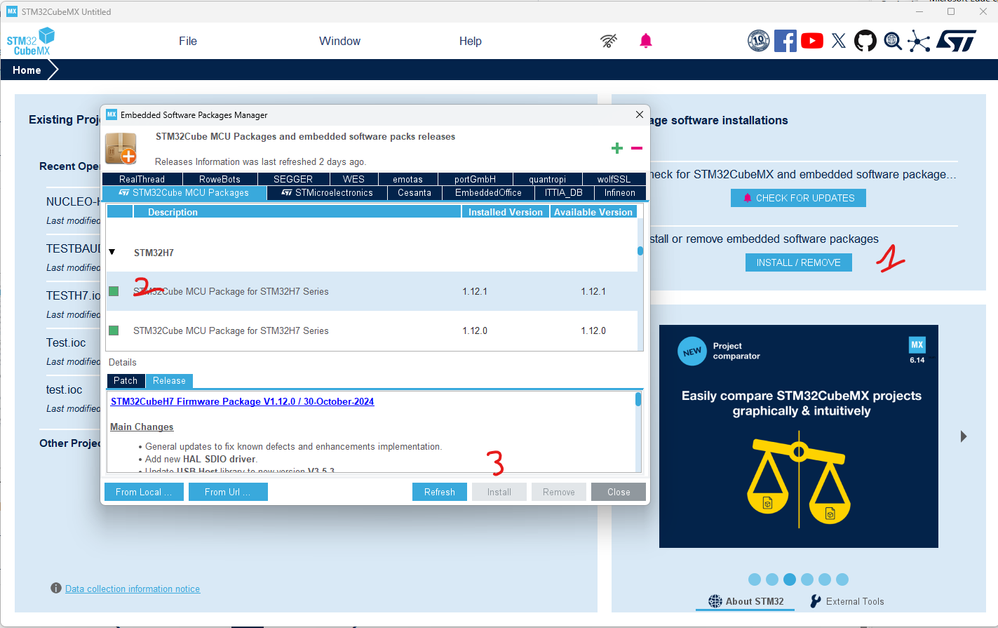Click the Install button
This screenshot has width=998, height=628.
[x=499, y=492]
